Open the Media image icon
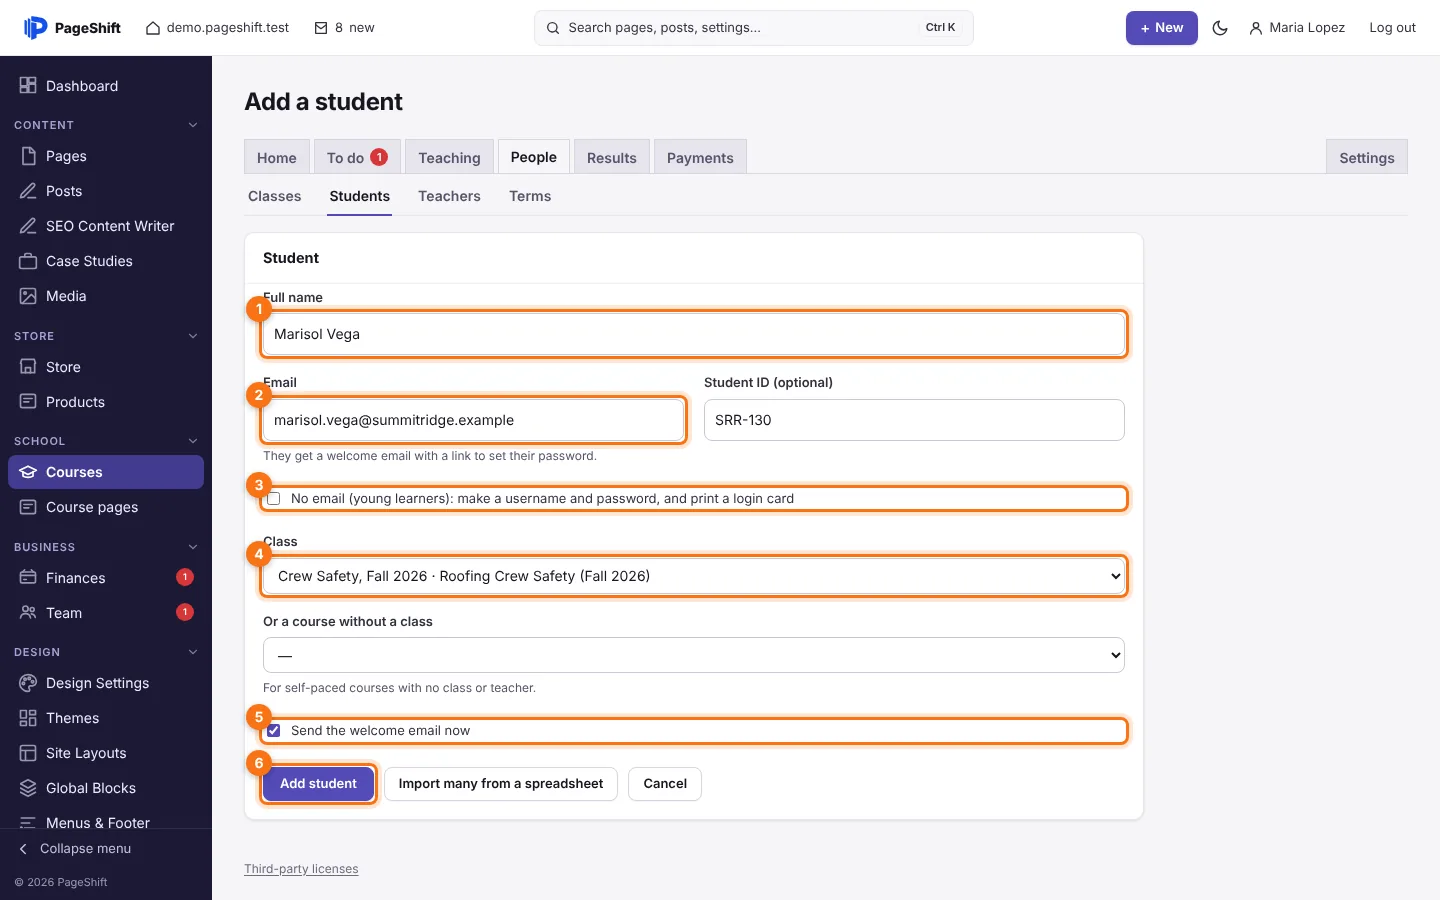The width and height of the screenshot is (1440, 900). 28,296
